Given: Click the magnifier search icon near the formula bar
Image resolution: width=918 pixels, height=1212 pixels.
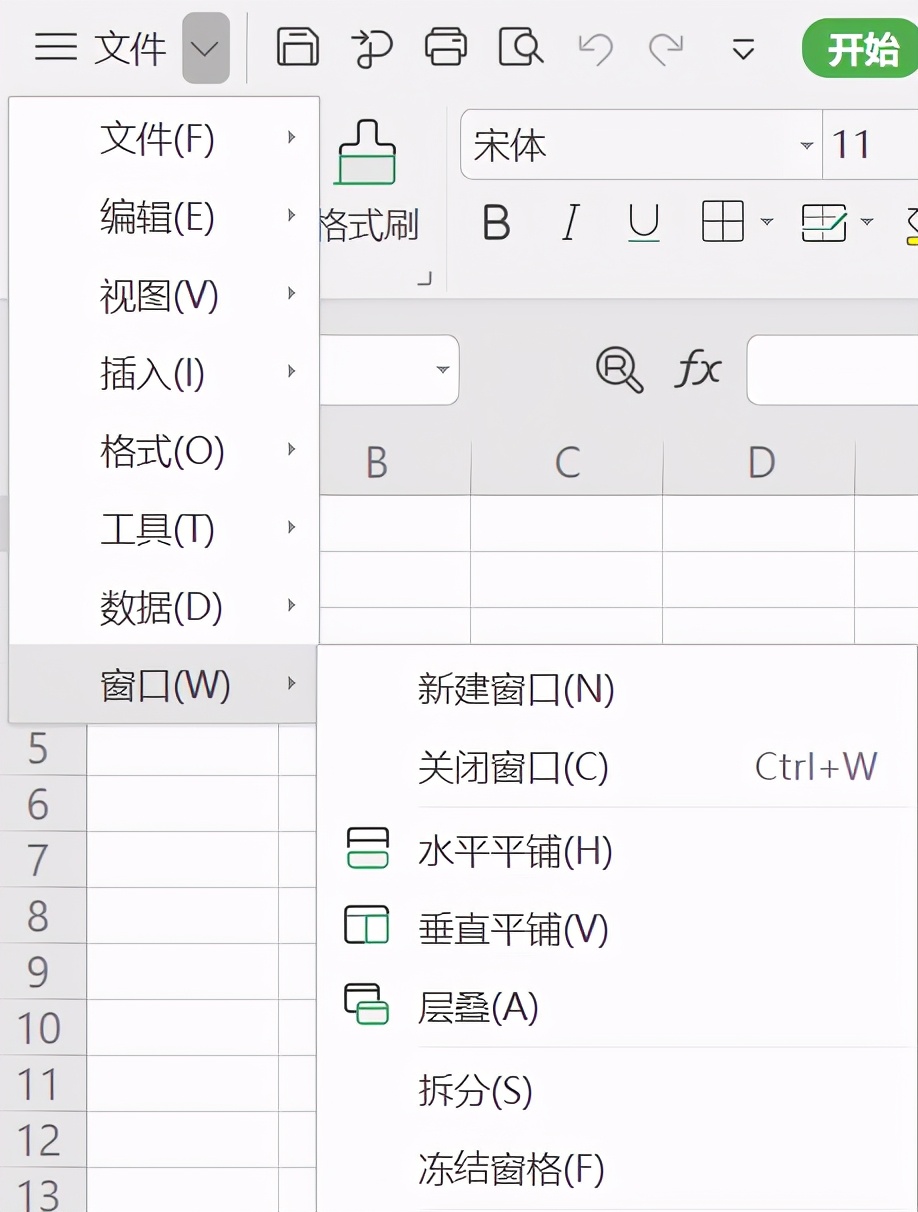Looking at the screenshot, I should [620, 371].
